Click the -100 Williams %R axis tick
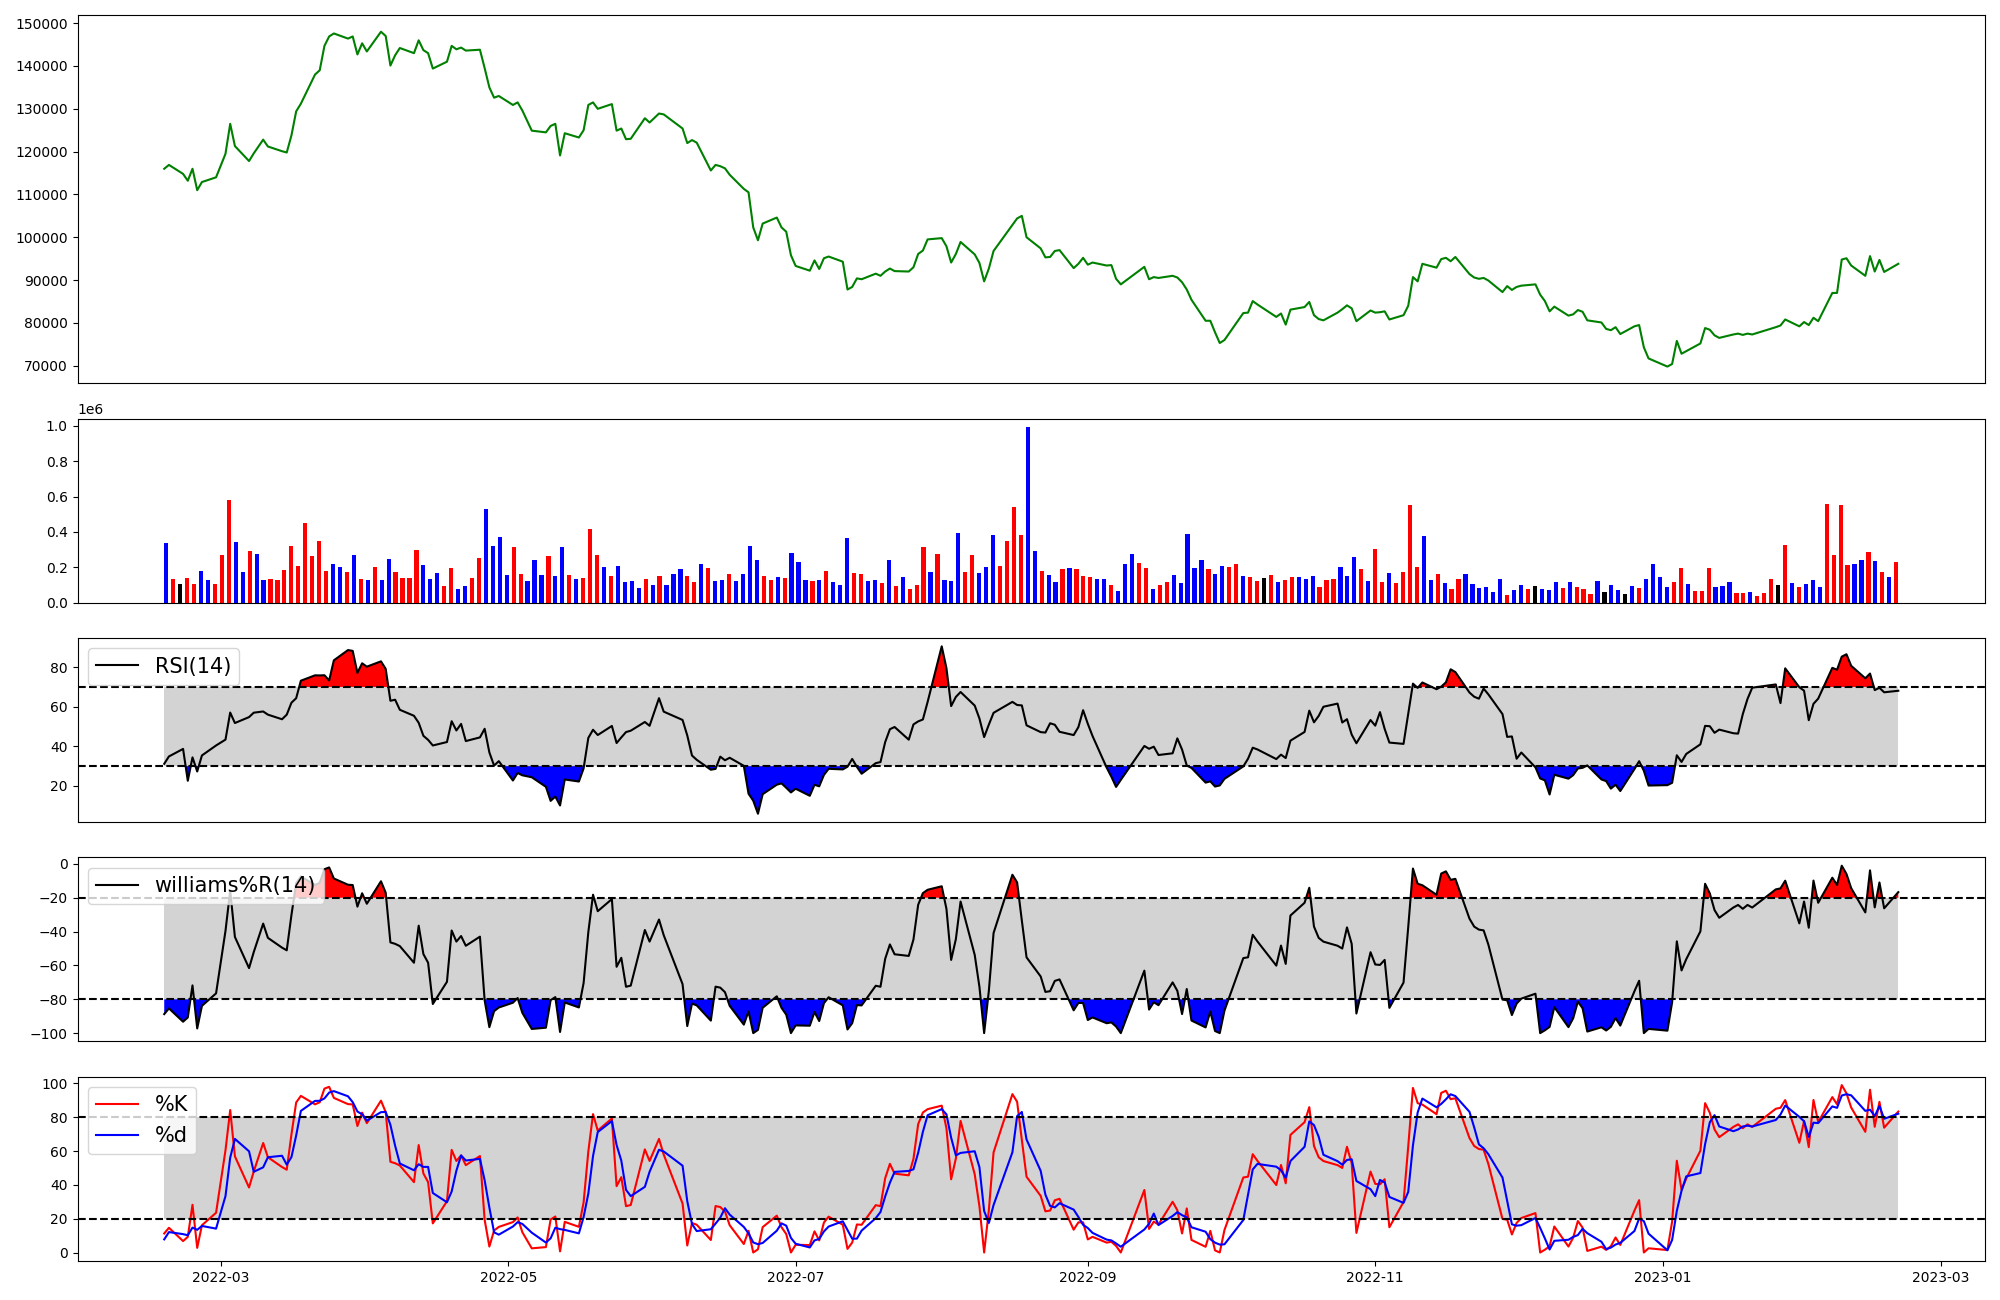Screen dimensions: 2000x1300 pos(48,1034)
